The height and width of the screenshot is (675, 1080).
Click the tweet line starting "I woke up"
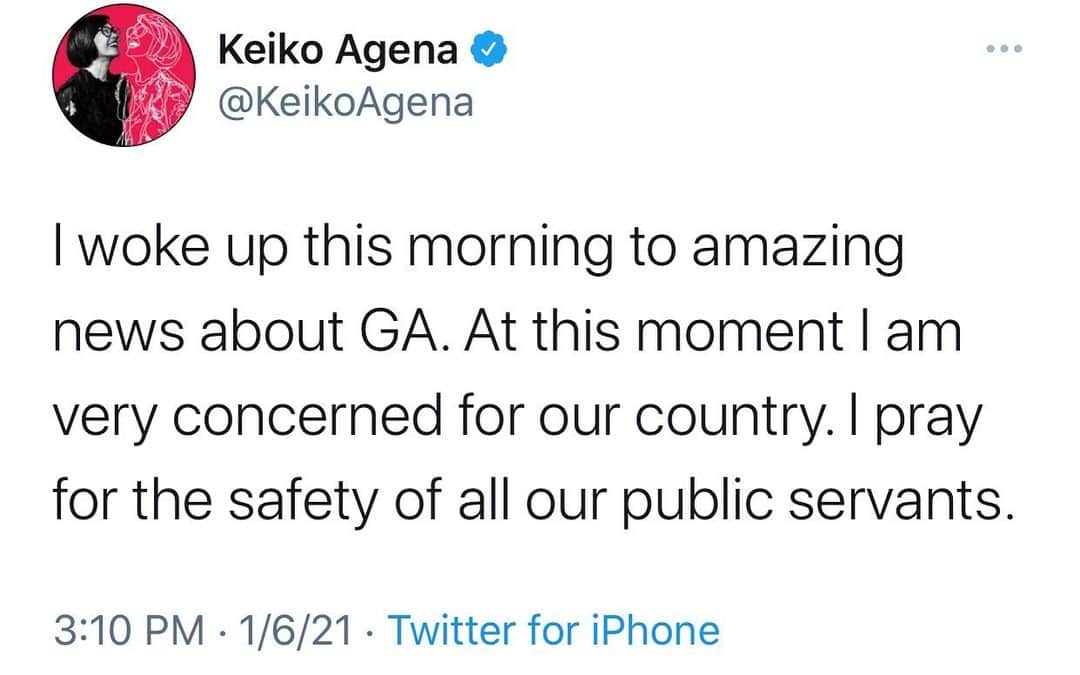pos(478,249)
